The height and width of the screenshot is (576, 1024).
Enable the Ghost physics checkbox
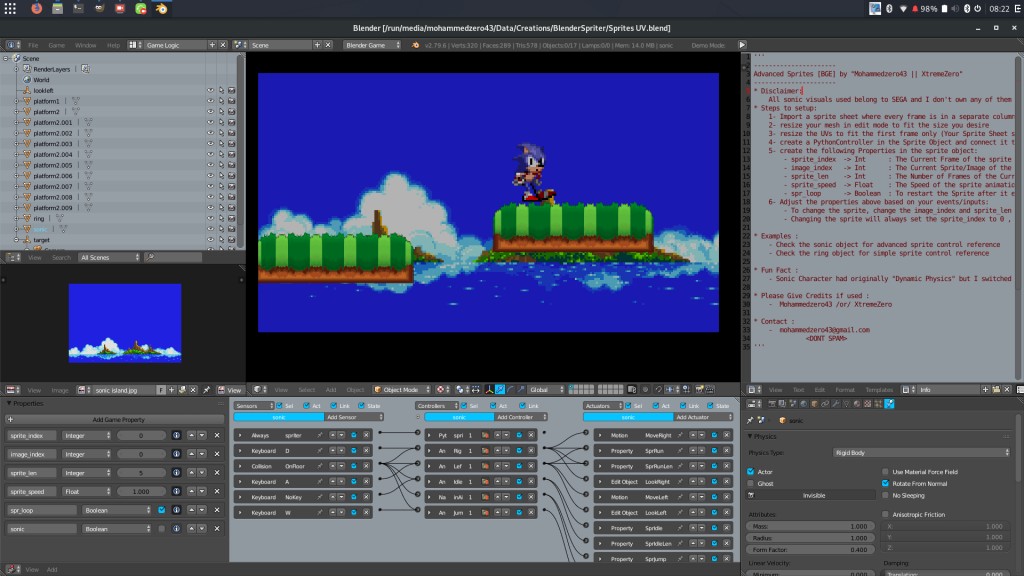point(751,483)
